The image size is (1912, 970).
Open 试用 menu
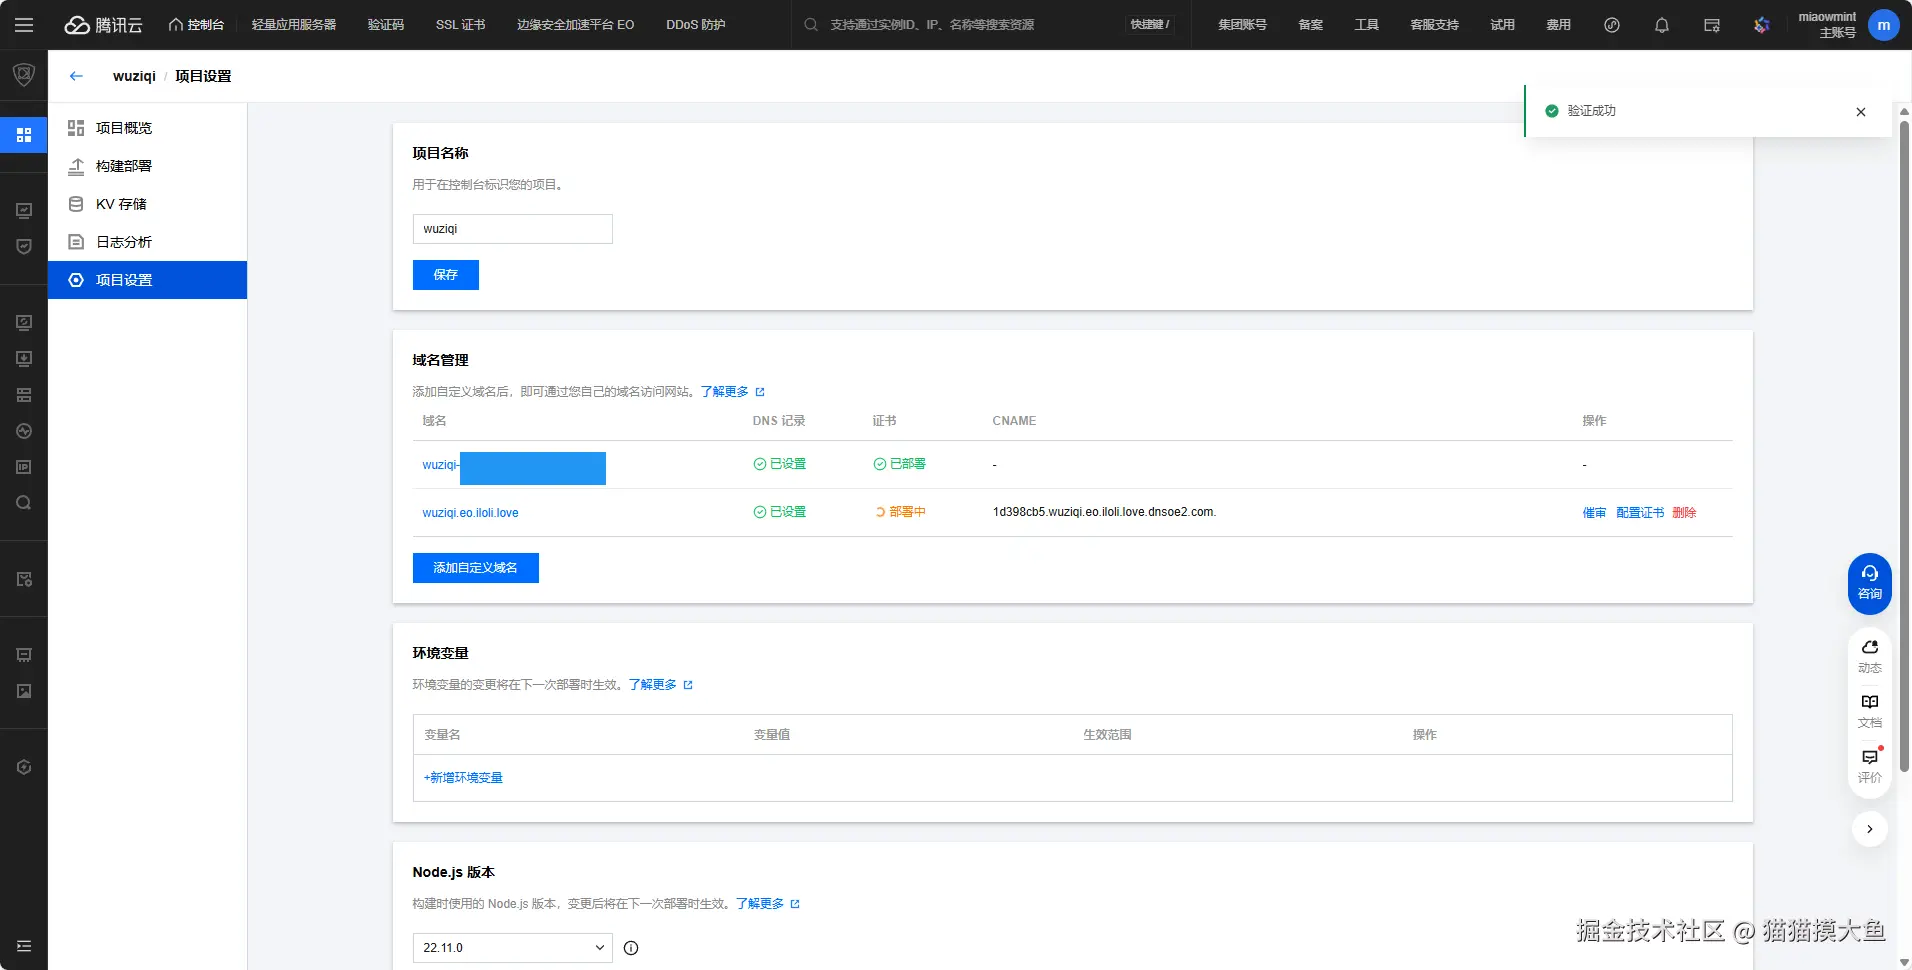[x=1503, y=25]
